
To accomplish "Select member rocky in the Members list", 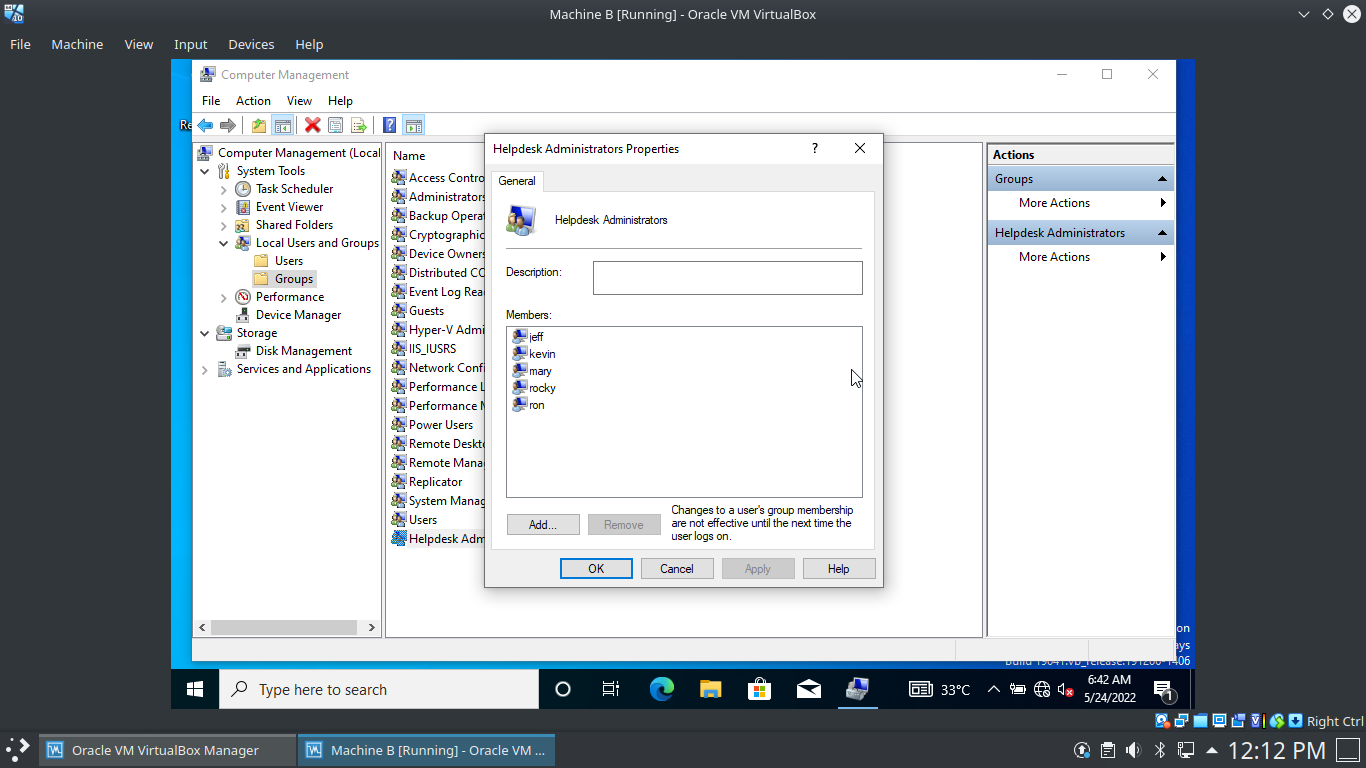I will 542,388.
